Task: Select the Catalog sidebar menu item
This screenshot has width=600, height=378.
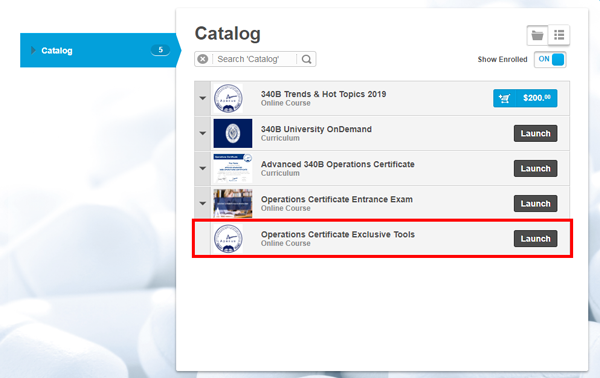Action: click(x=99, y=50)
